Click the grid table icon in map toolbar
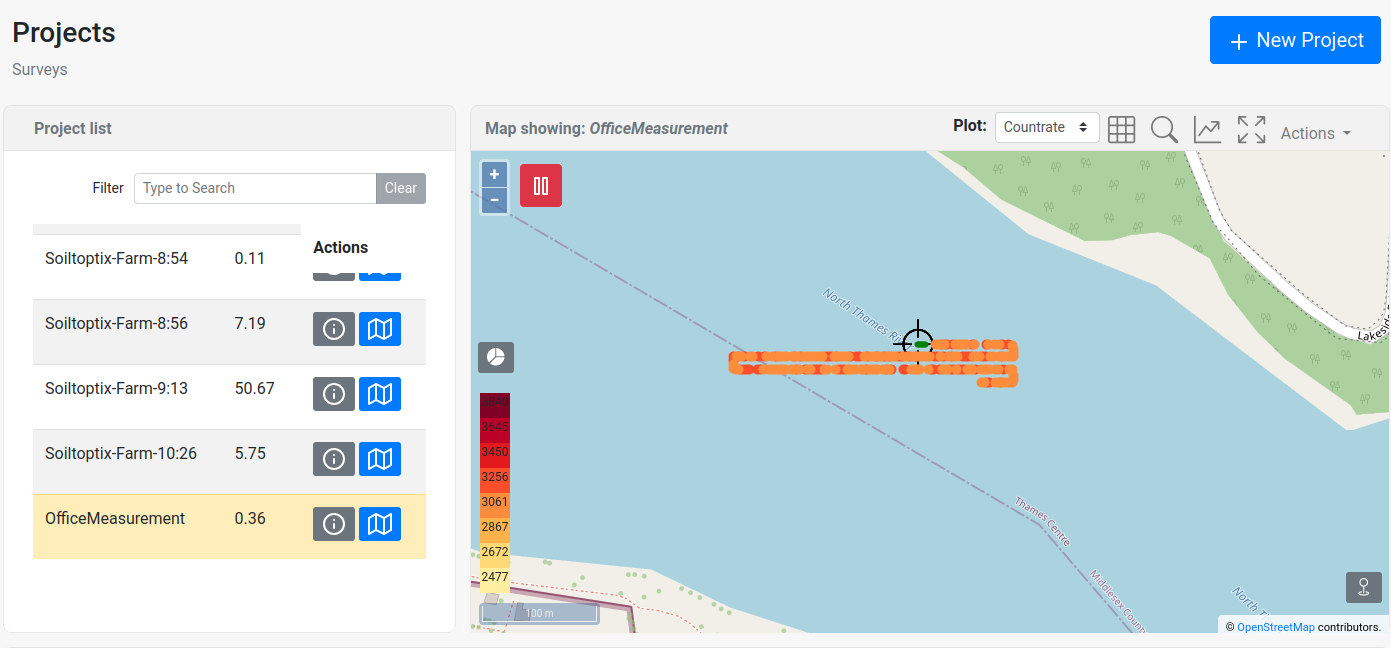Viewport: 1391px width, 648px height. tap(1121, 129)
